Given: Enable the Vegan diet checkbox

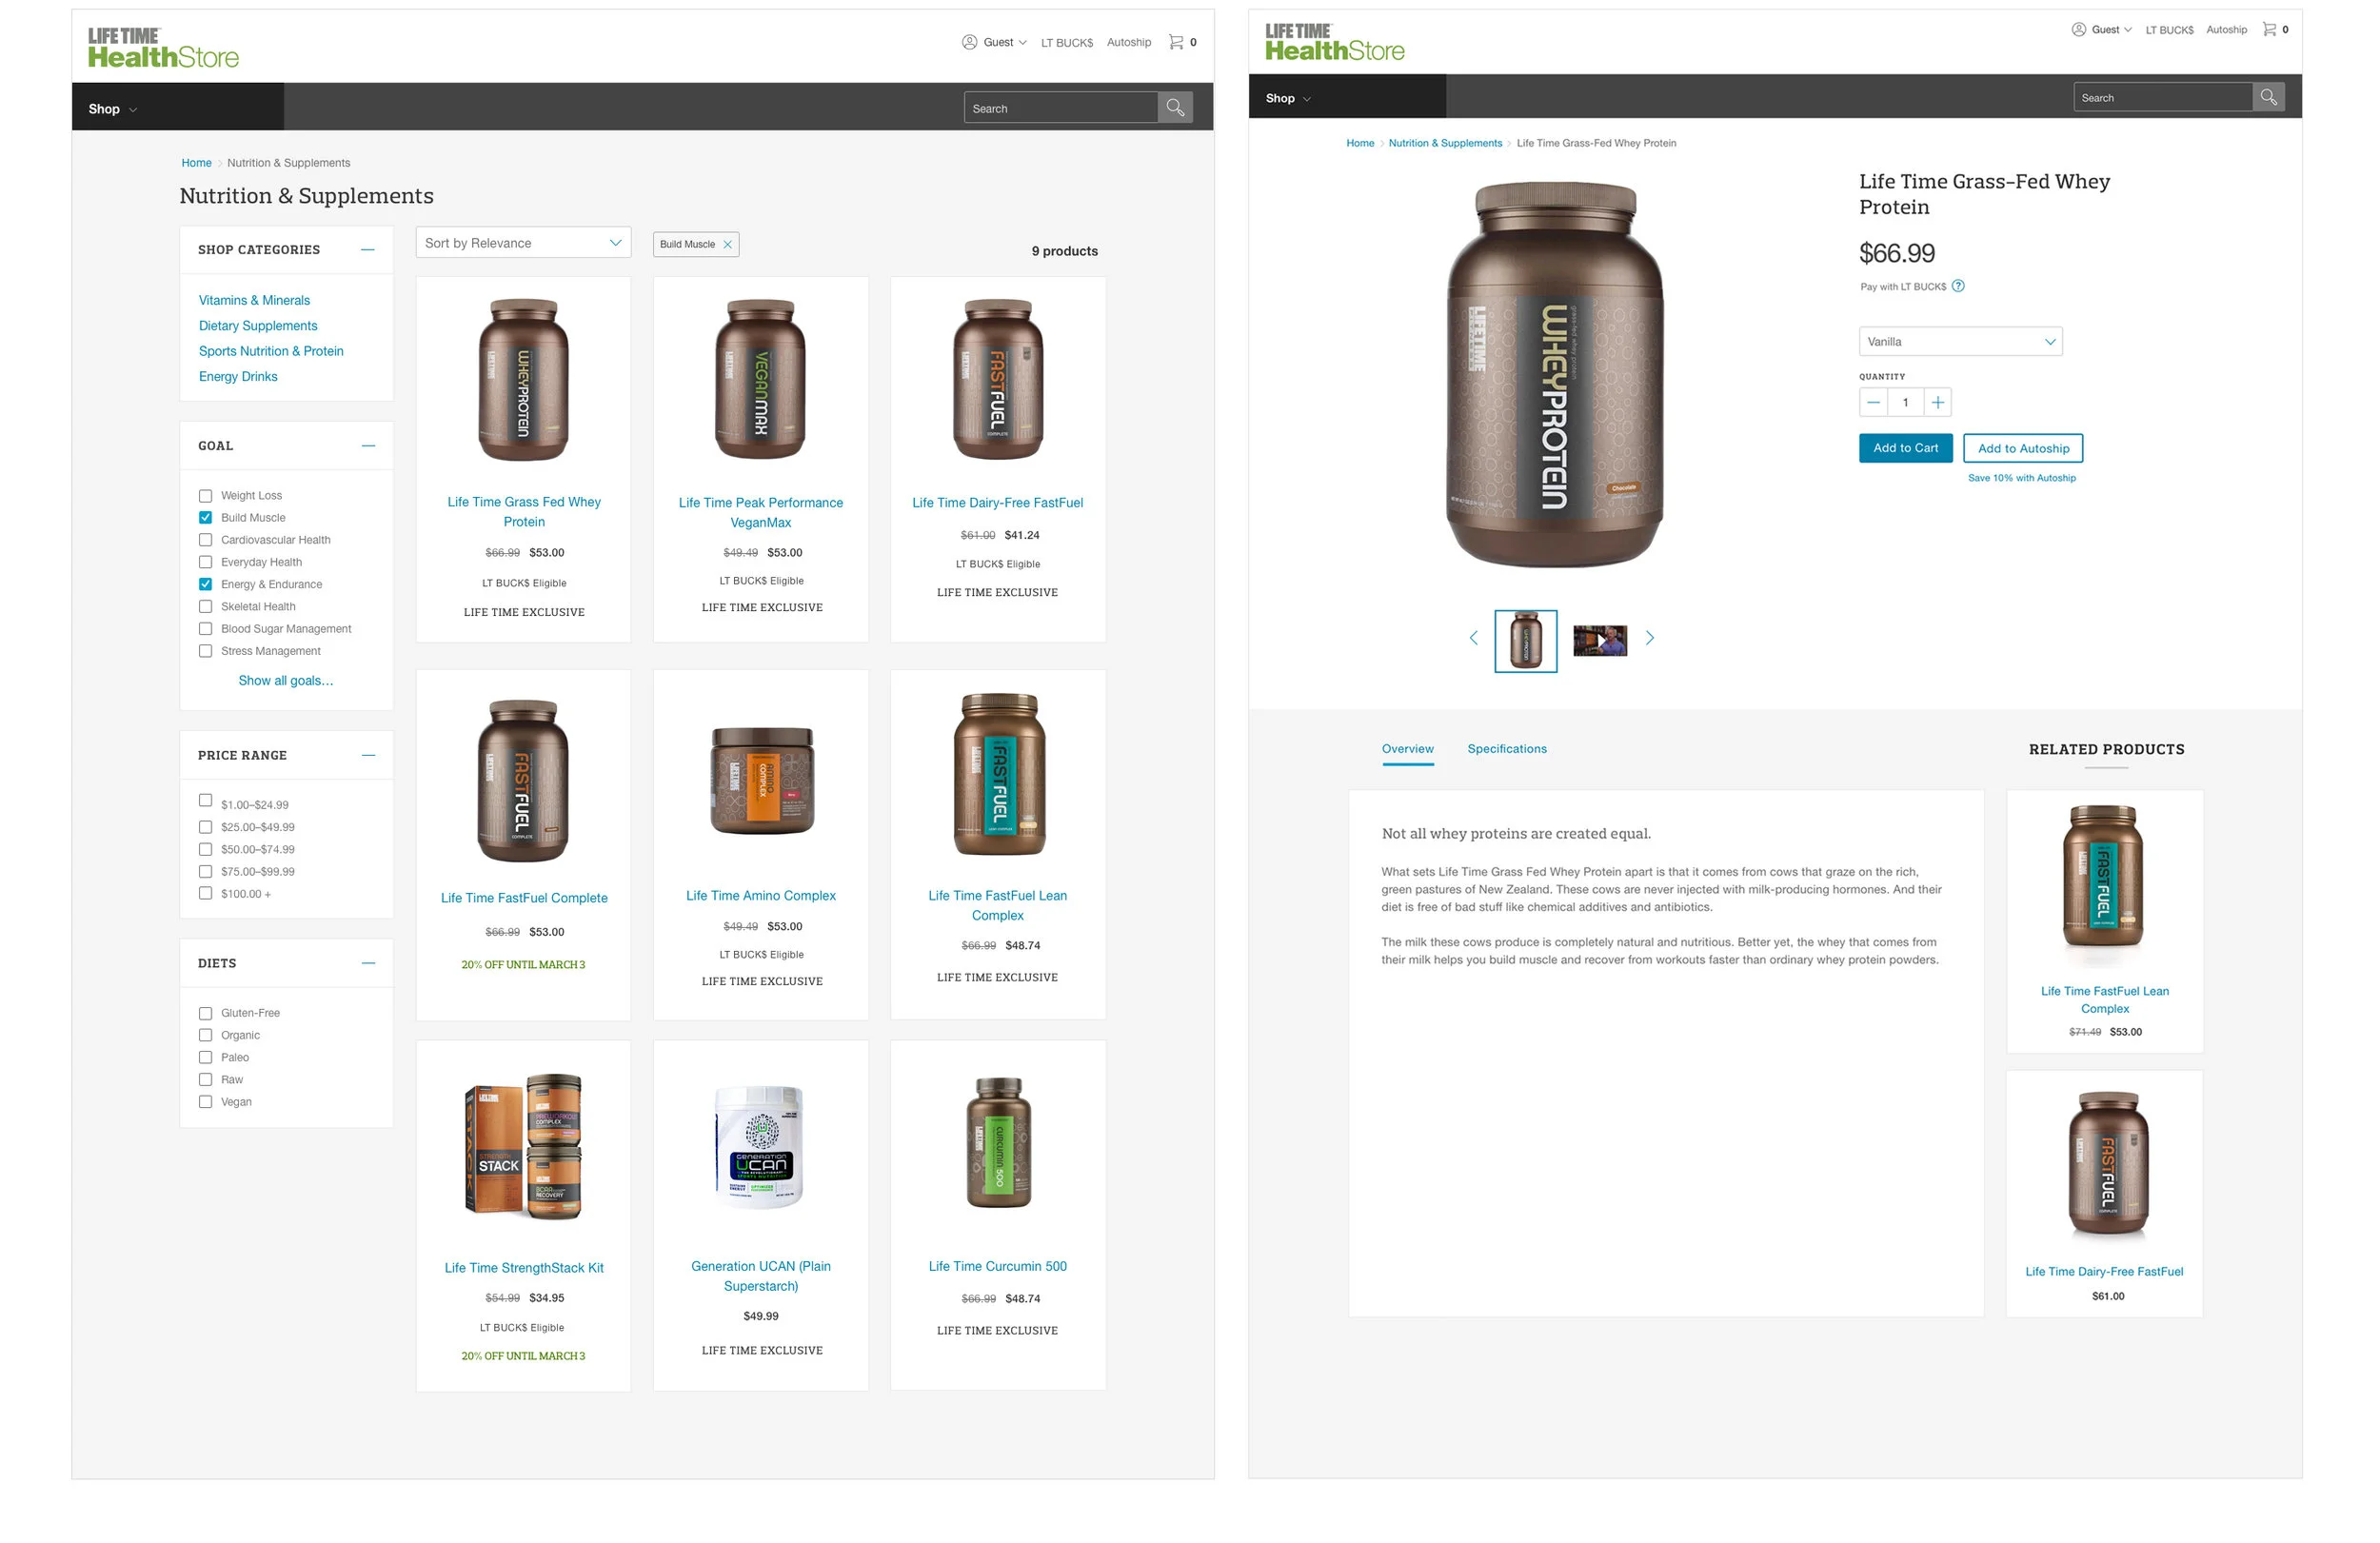Looking at the screenshot, I should [205, 1102].
